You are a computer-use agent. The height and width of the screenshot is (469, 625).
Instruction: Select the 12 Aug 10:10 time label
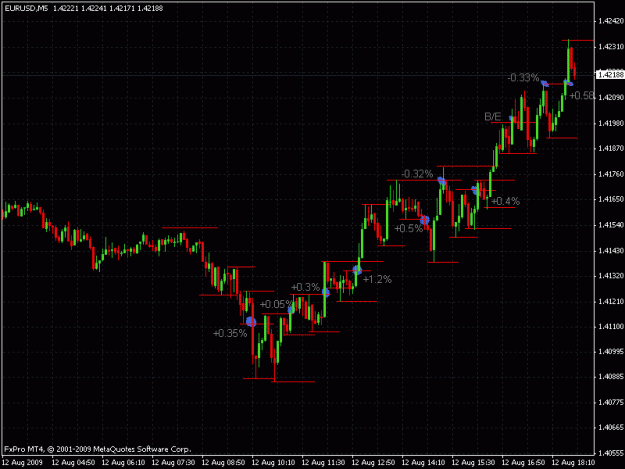tap(273, 463)
